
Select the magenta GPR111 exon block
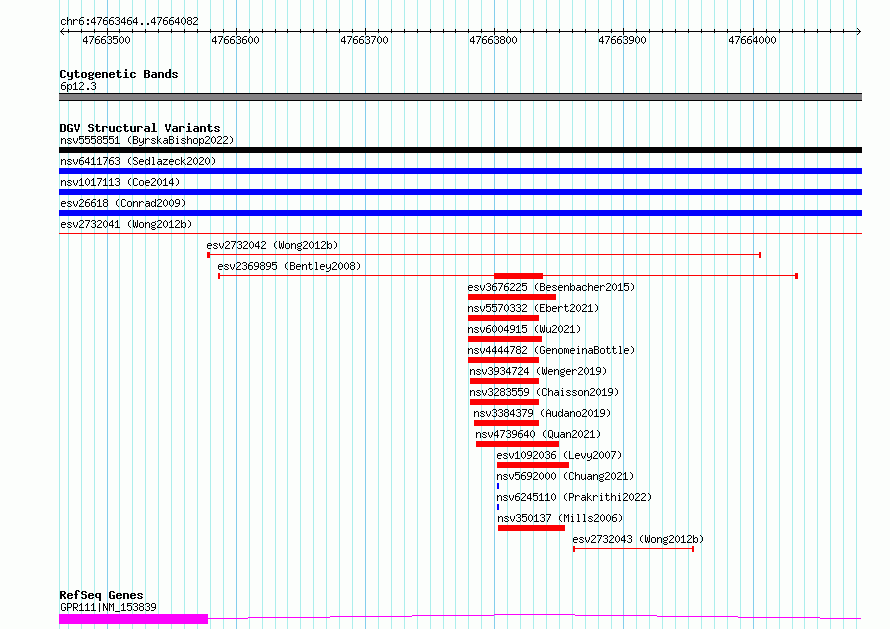tap(133, 619)
